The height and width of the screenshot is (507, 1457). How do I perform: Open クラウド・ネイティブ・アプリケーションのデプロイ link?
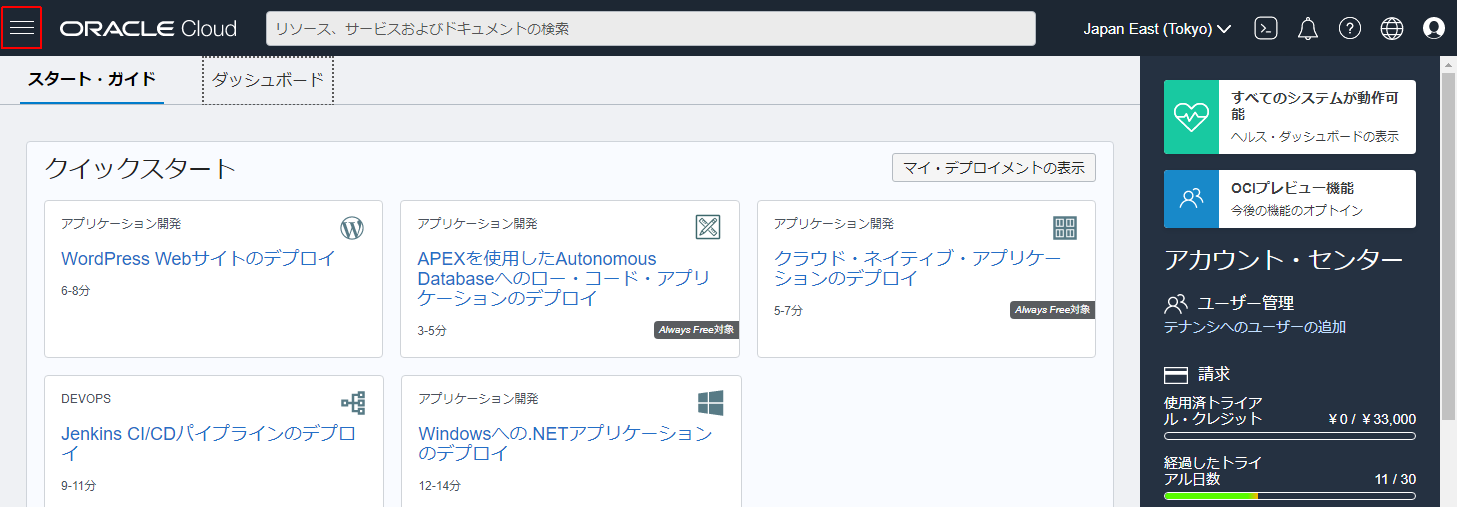click(918, 269)
